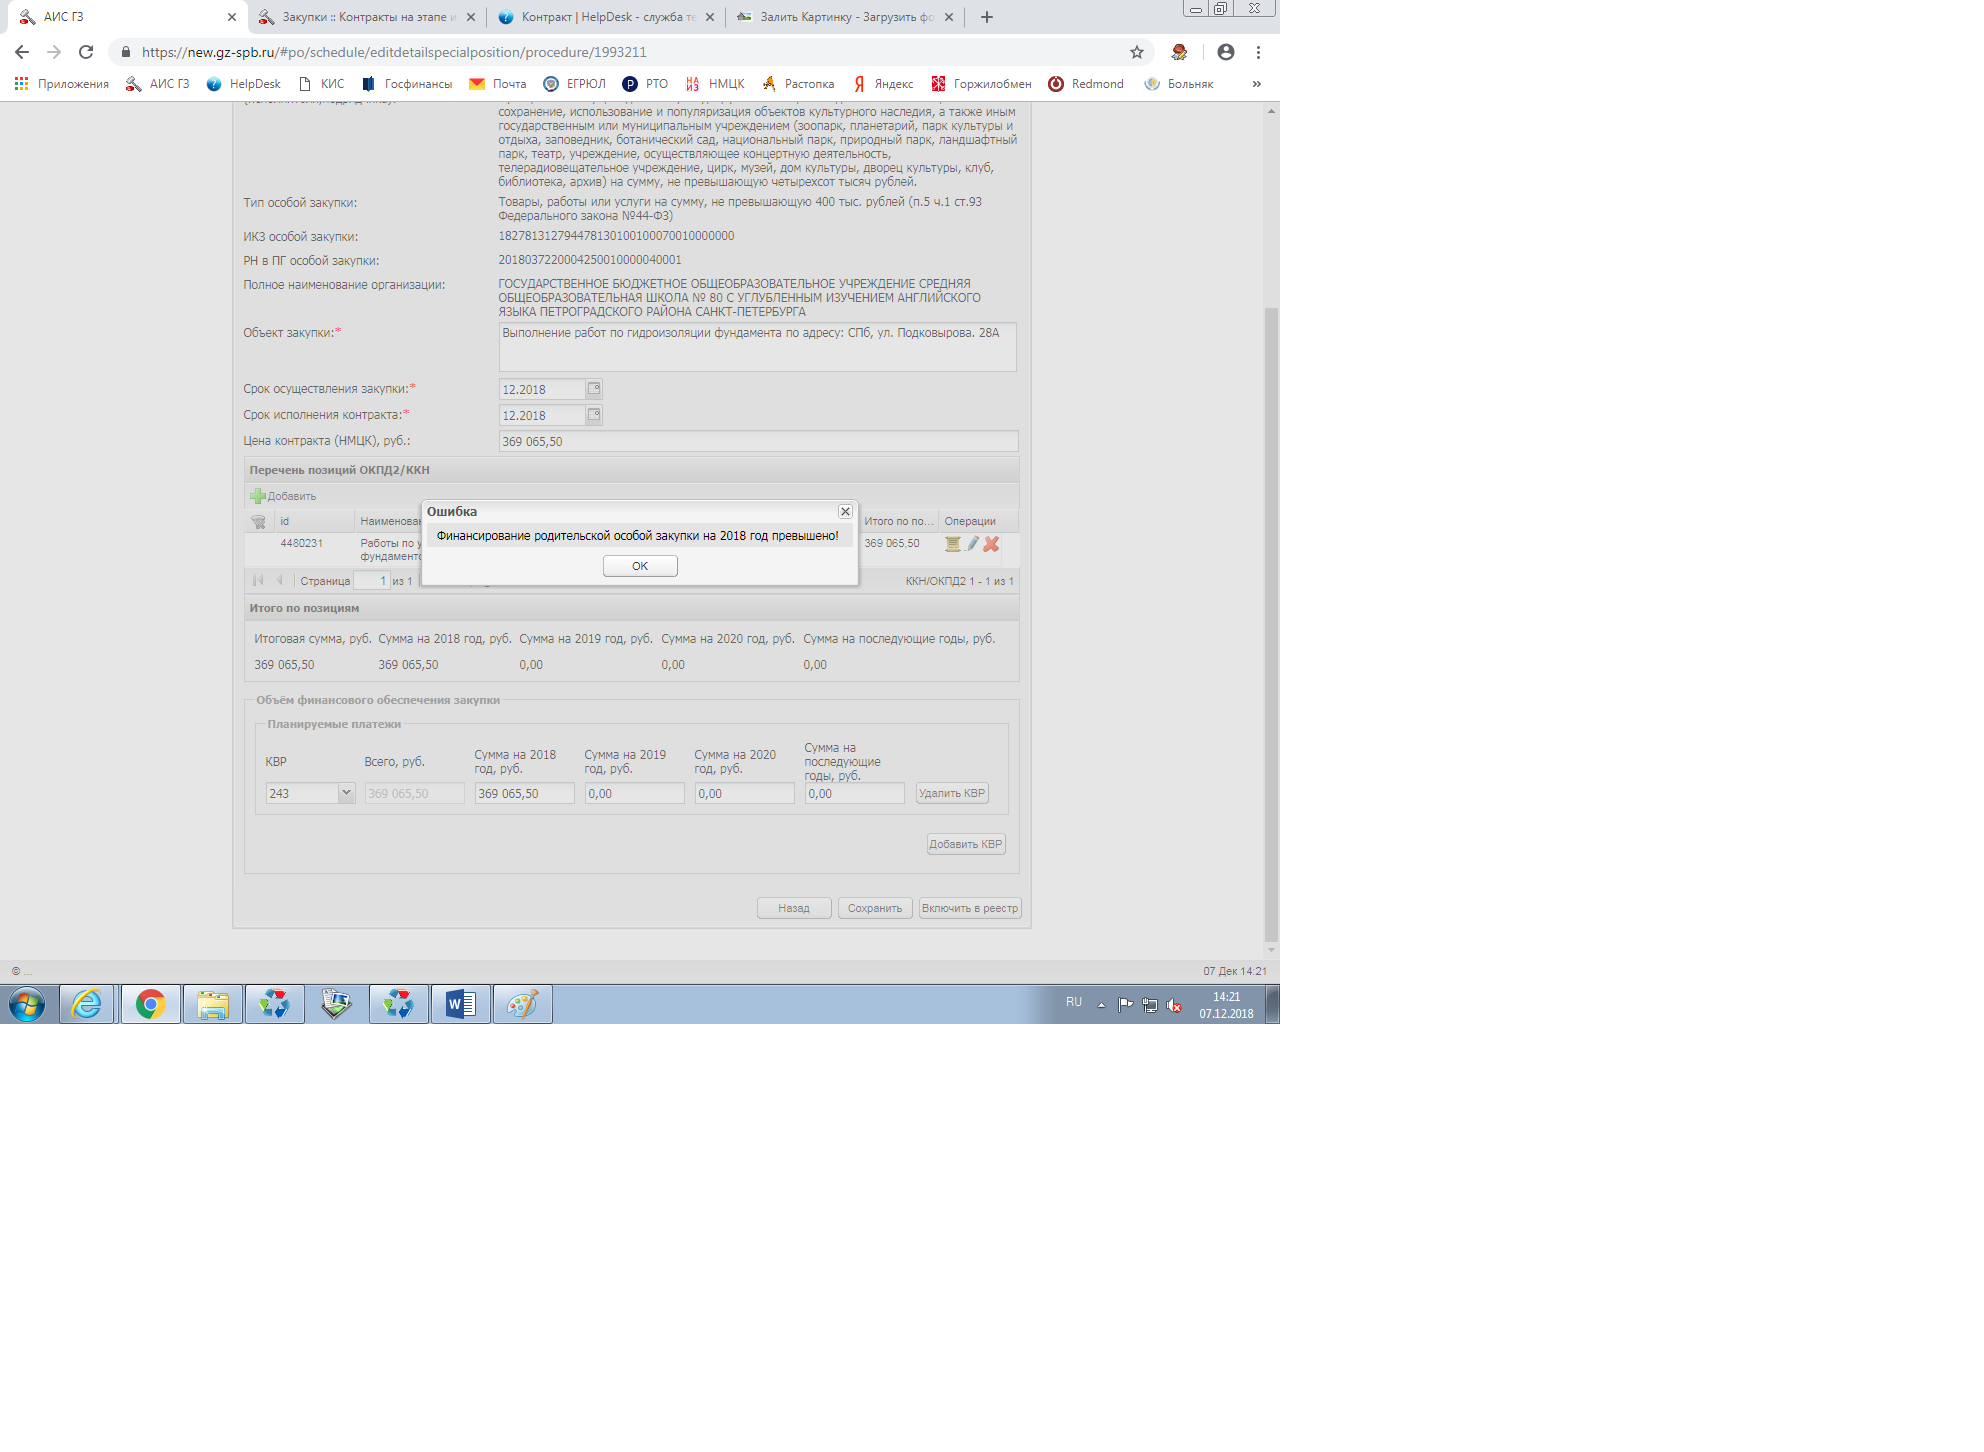Screen dimensions: 1984x1452
Task: Edit position 4480231 with pencil icon
Action: pyautogui.click(x=972, y=544)
